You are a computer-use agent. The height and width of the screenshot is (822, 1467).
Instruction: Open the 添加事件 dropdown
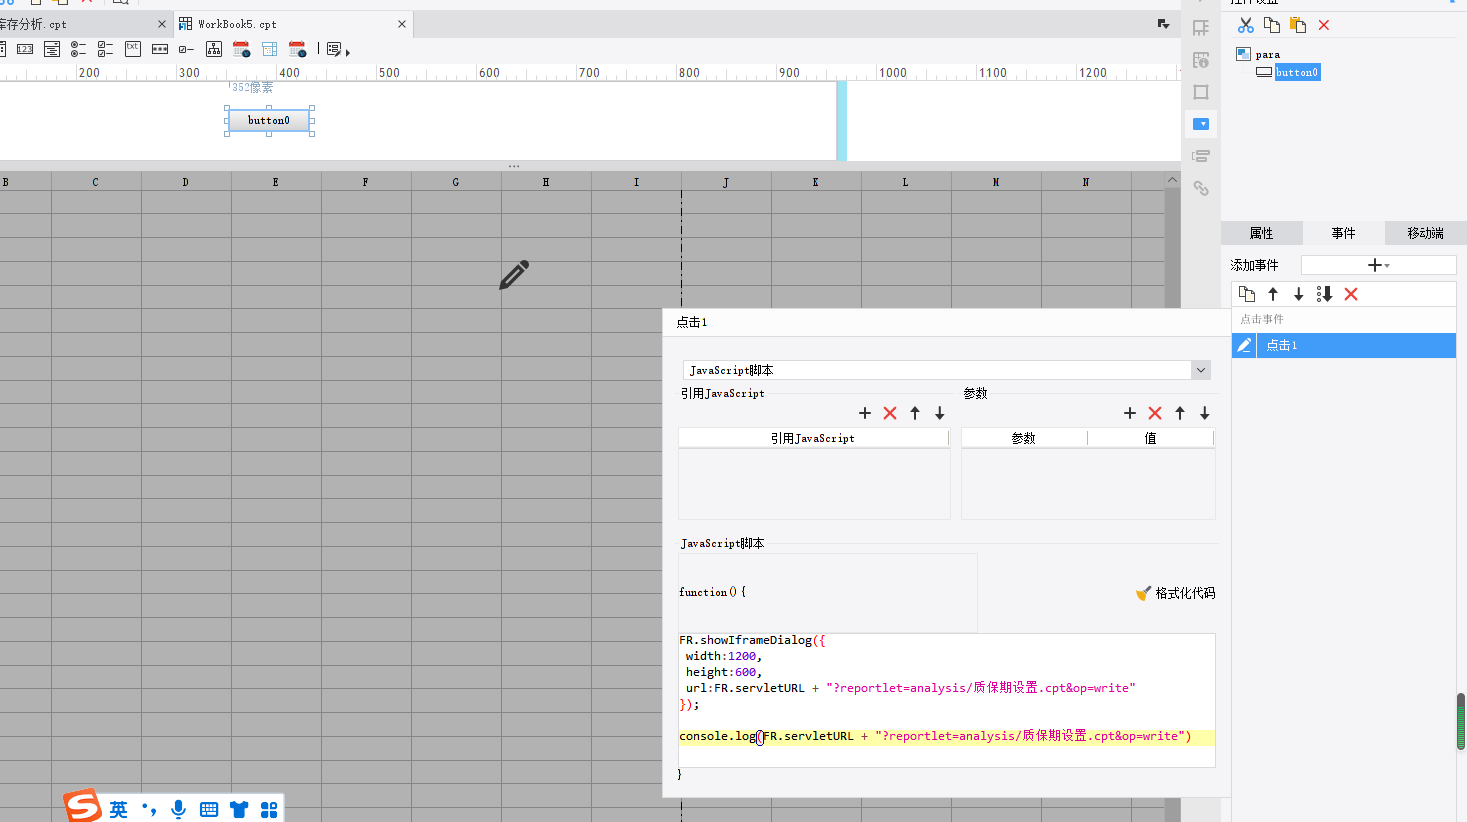point(1378,265)
